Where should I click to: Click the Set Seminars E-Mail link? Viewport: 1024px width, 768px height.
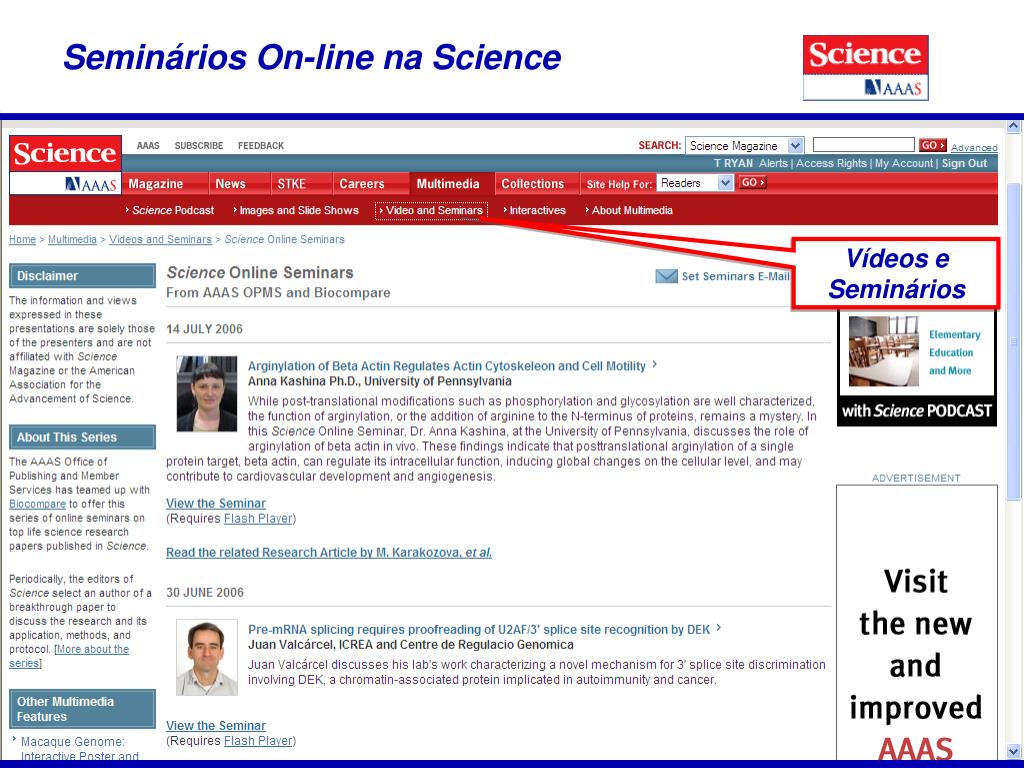[735, 276]
